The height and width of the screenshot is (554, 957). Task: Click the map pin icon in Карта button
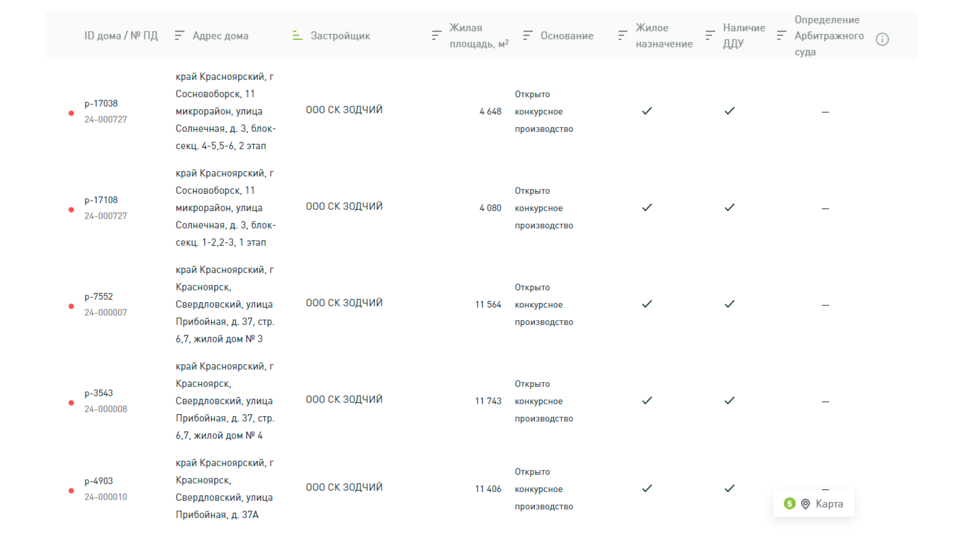(x=806, y=504)
